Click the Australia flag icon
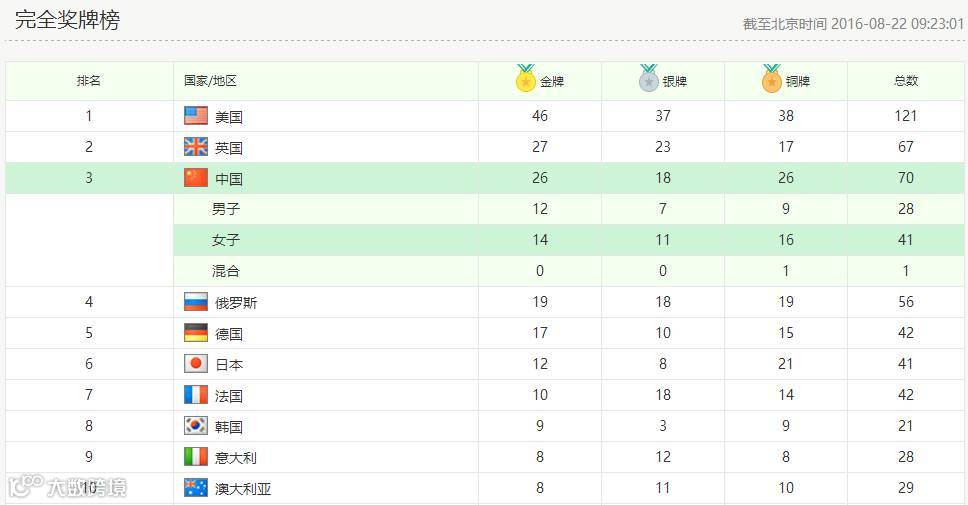Viewport: 968px width, 505px height. pyautogui.click(x=196, y=488)
